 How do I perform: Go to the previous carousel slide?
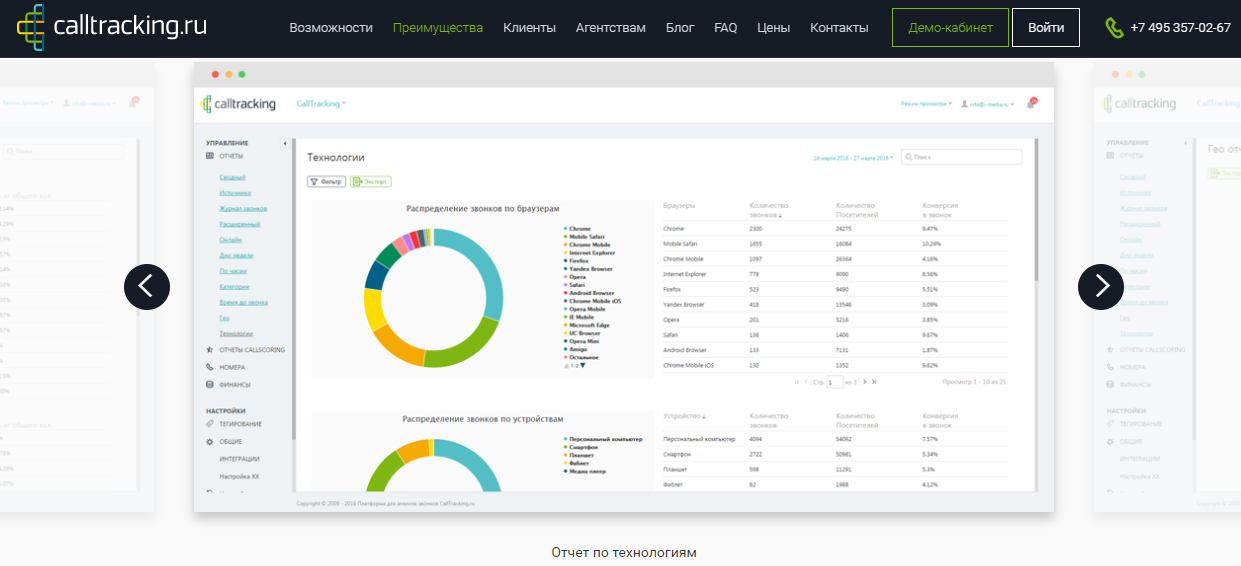coord(147,287)
